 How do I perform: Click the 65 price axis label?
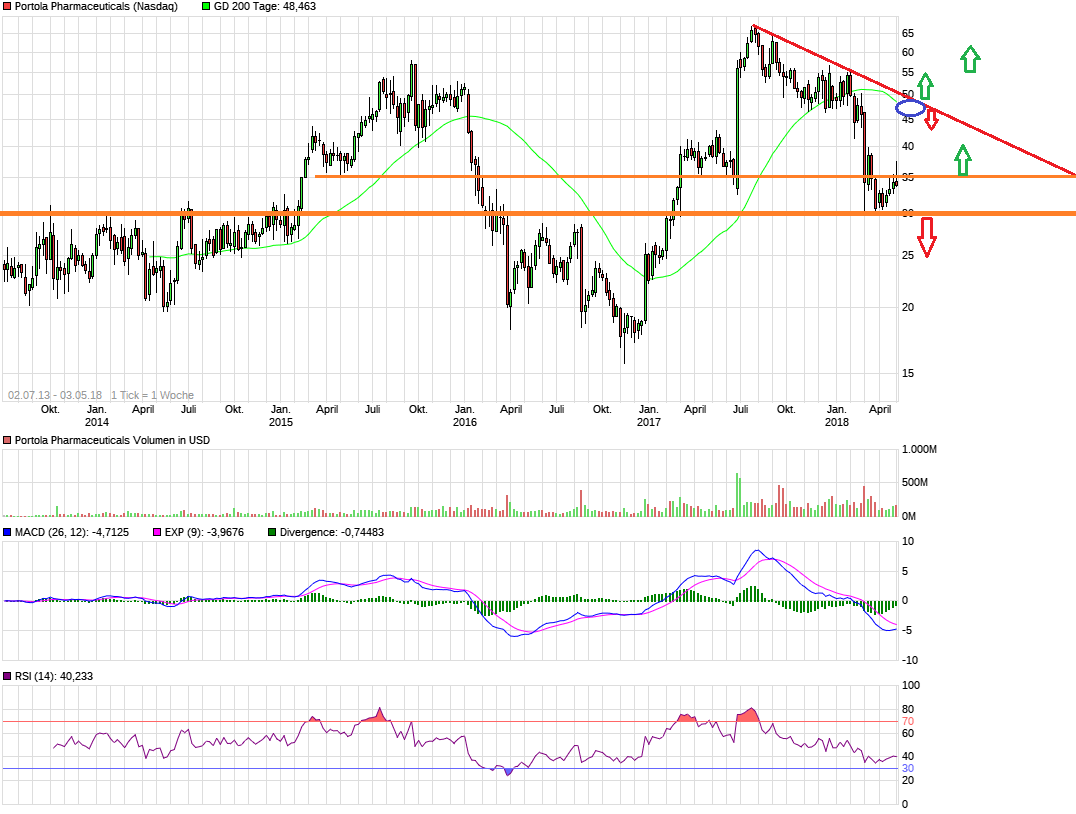[x=908, y=33]
